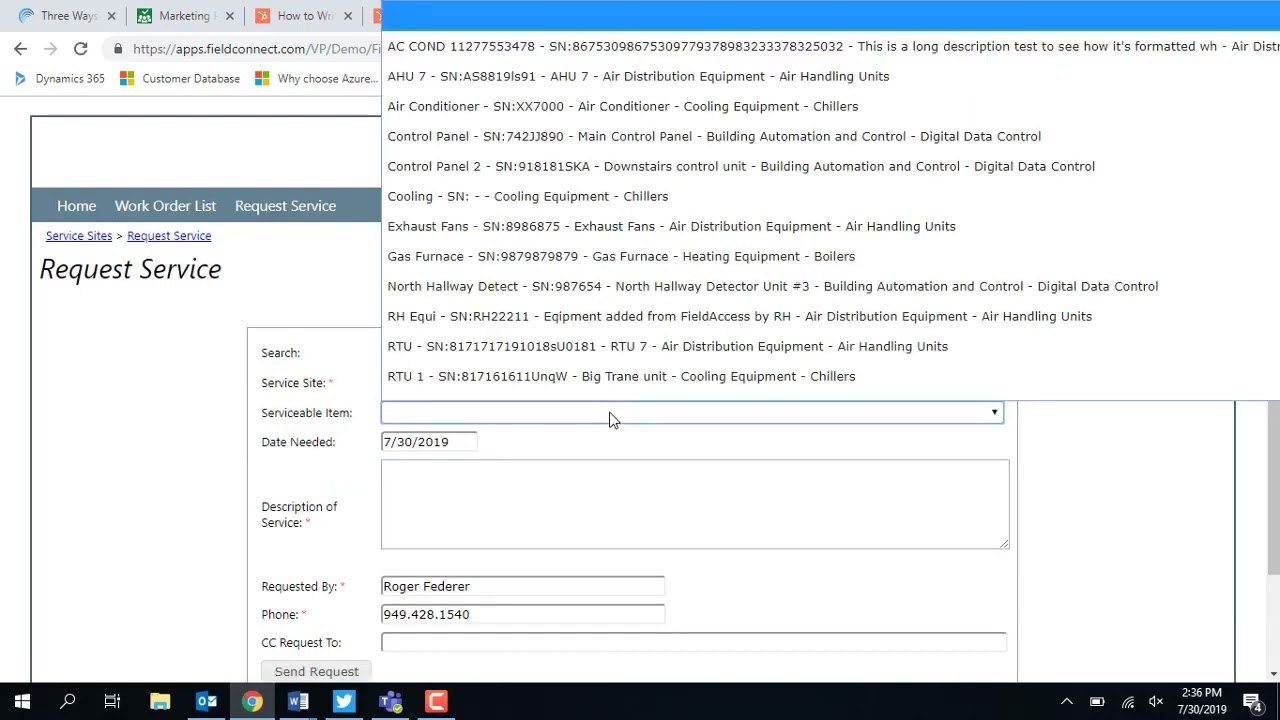Open Camtasia recorder from taskbar

(x=436, y=702)
